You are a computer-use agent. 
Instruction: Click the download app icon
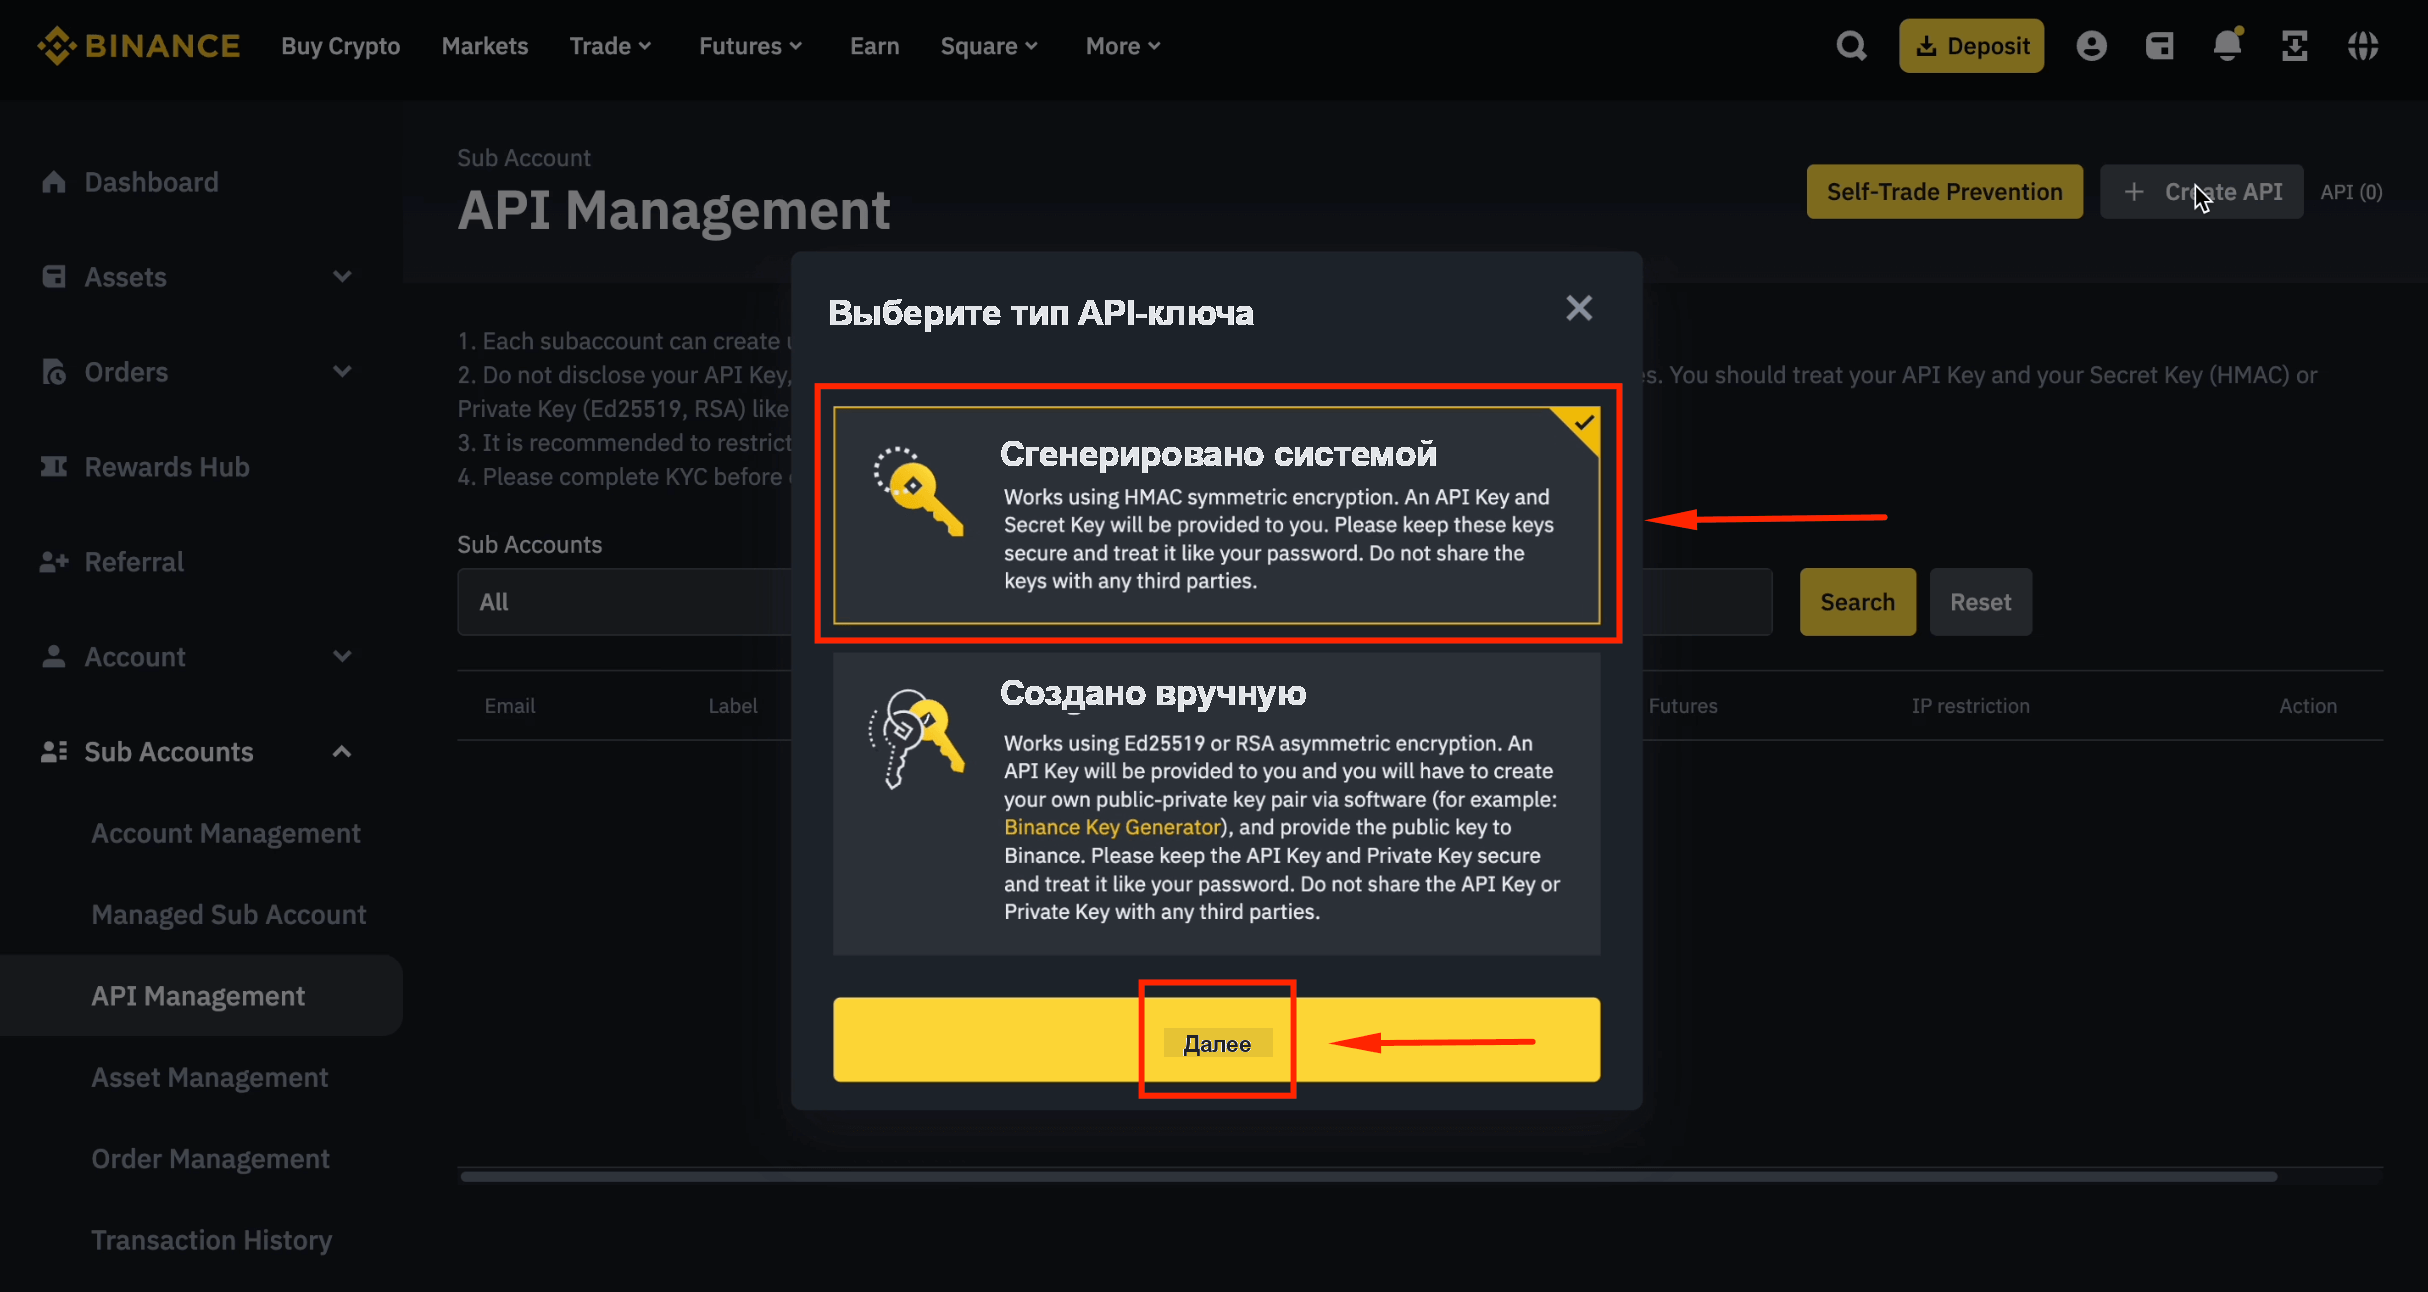click(x=2295, y=46)
